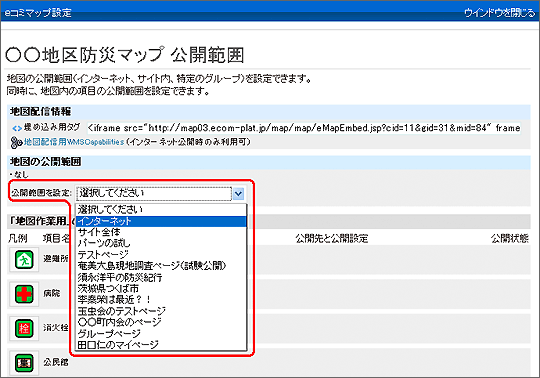Select 玉虫会のテストページ option
Viewport: 540px width, 378px height.
[x=161, y=311]
